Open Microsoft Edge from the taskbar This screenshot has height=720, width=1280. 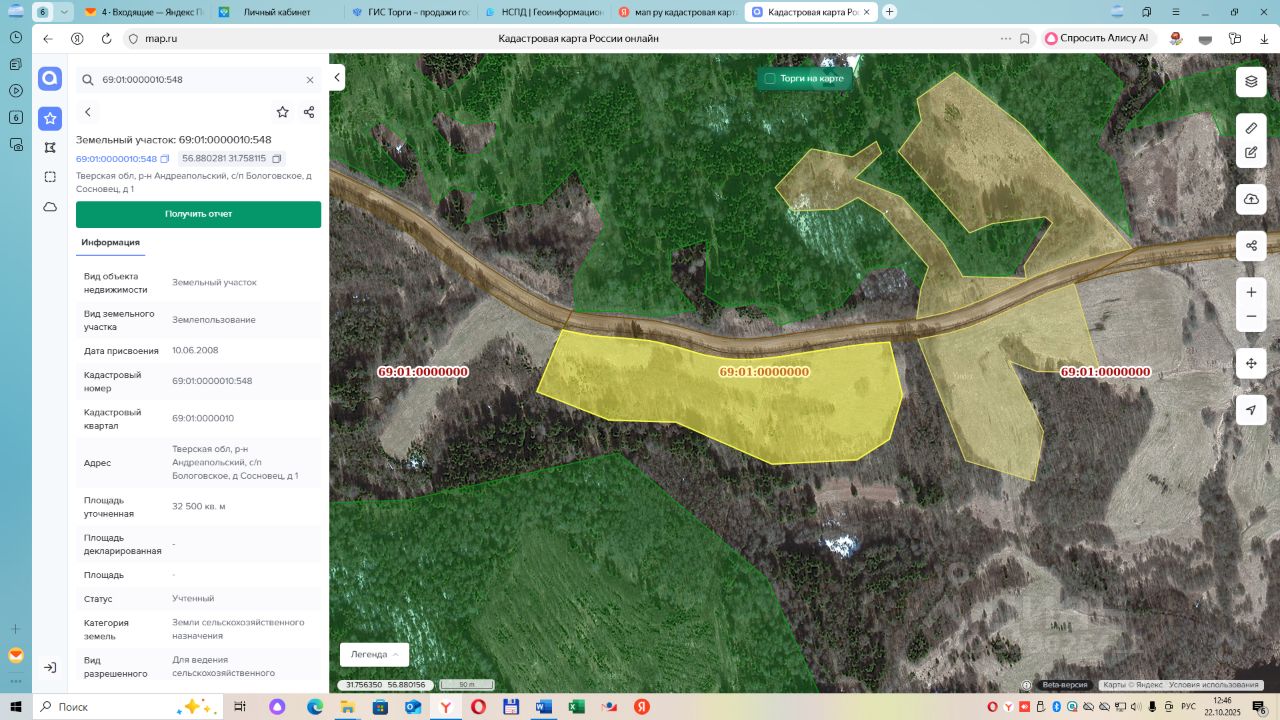pyautogui.click(x=315, y=707)
